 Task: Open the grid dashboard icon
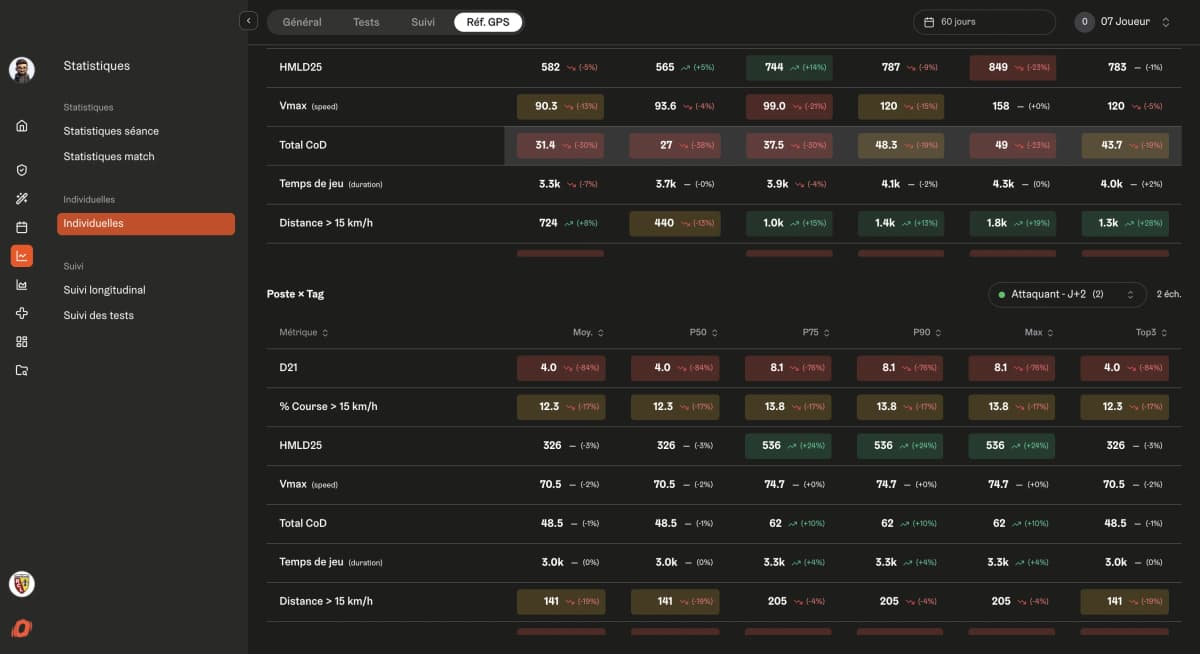(22, 341)
